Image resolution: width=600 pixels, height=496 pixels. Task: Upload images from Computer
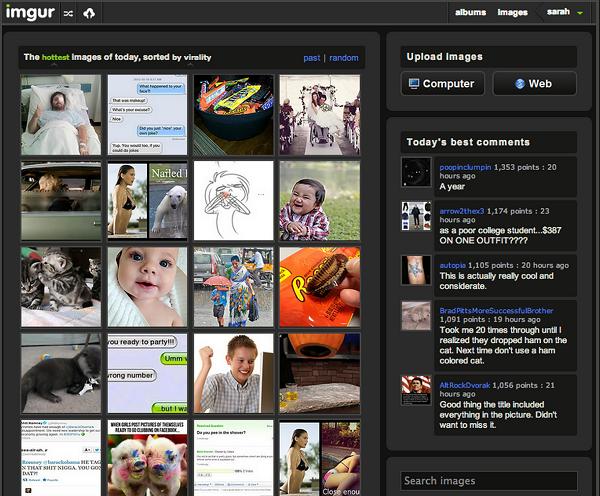coord(442,84)
